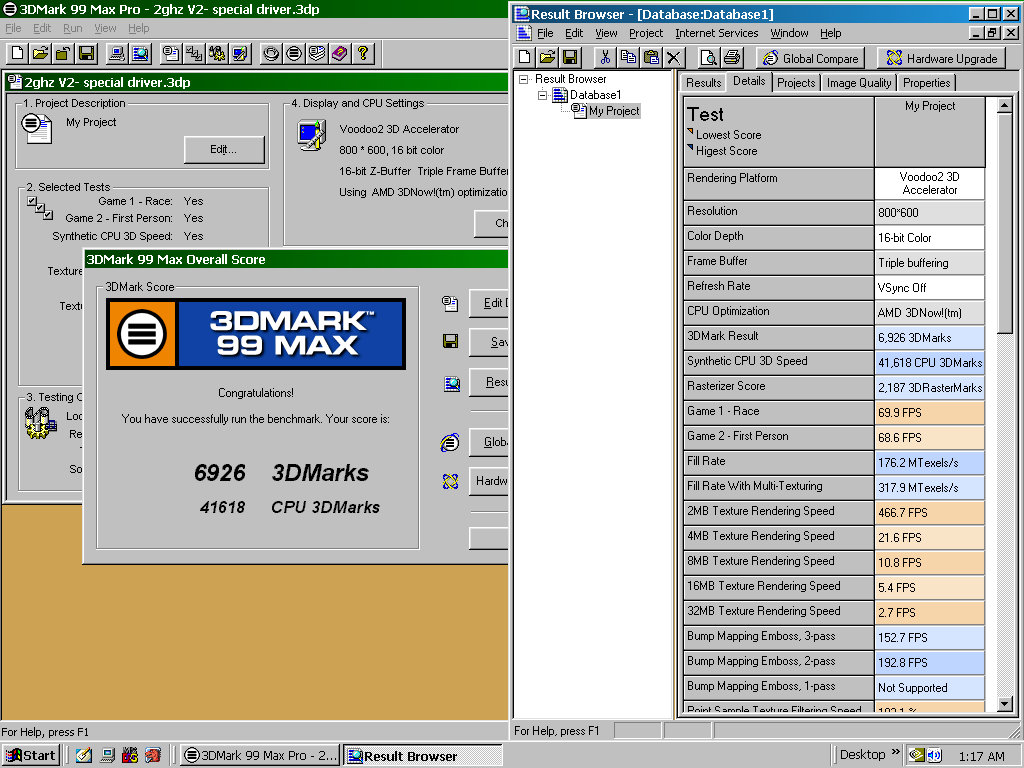Open the Image Quality tab
1024x768 pixels.
point(859,83)
